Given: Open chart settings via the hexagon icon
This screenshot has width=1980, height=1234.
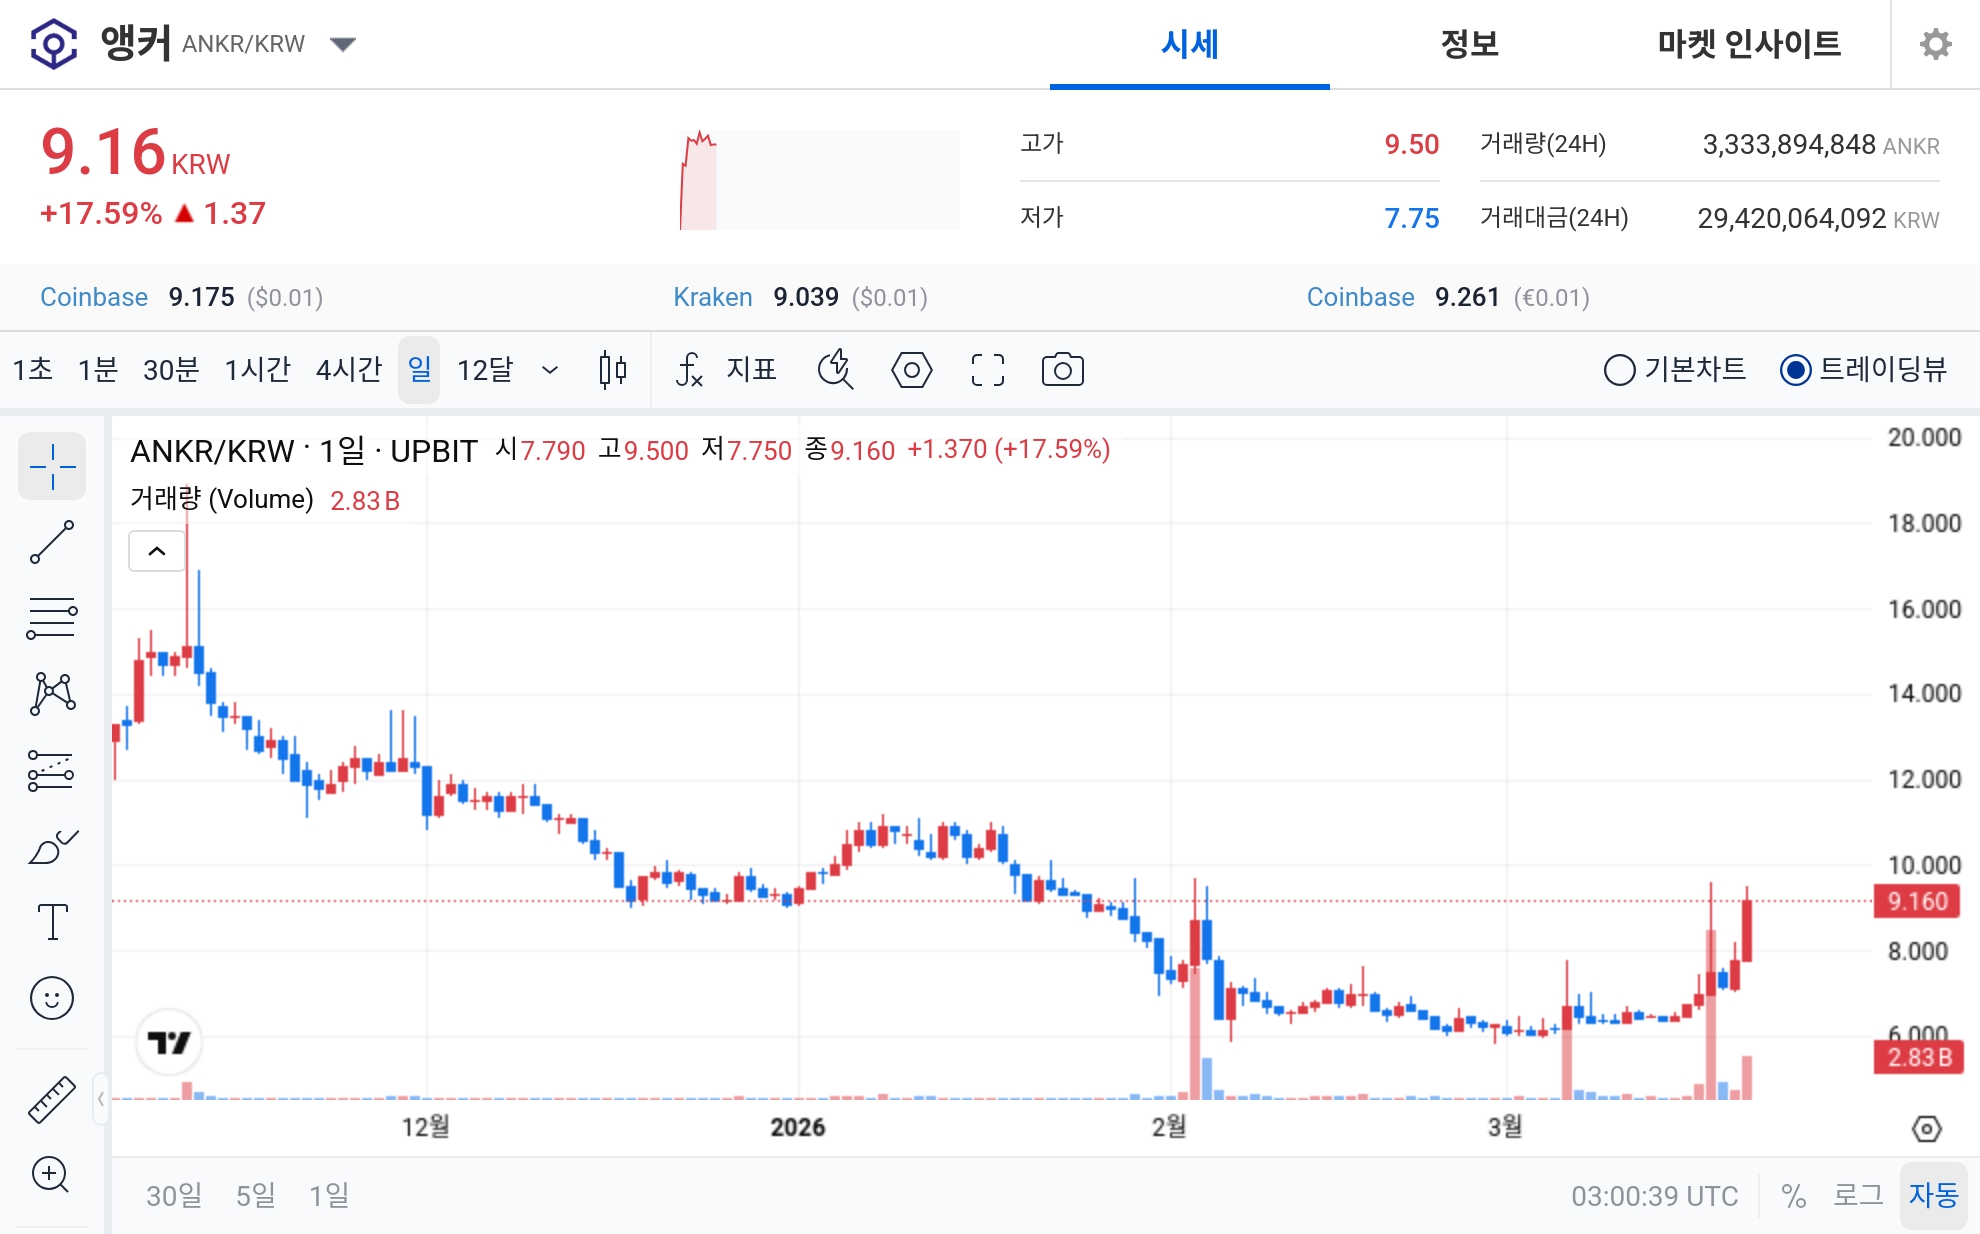Looking at the screenshot, I should [x=911, y=370].
